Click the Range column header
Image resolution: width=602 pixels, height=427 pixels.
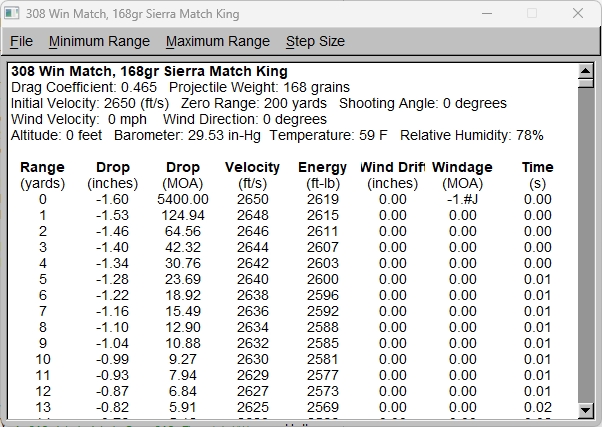43,167
